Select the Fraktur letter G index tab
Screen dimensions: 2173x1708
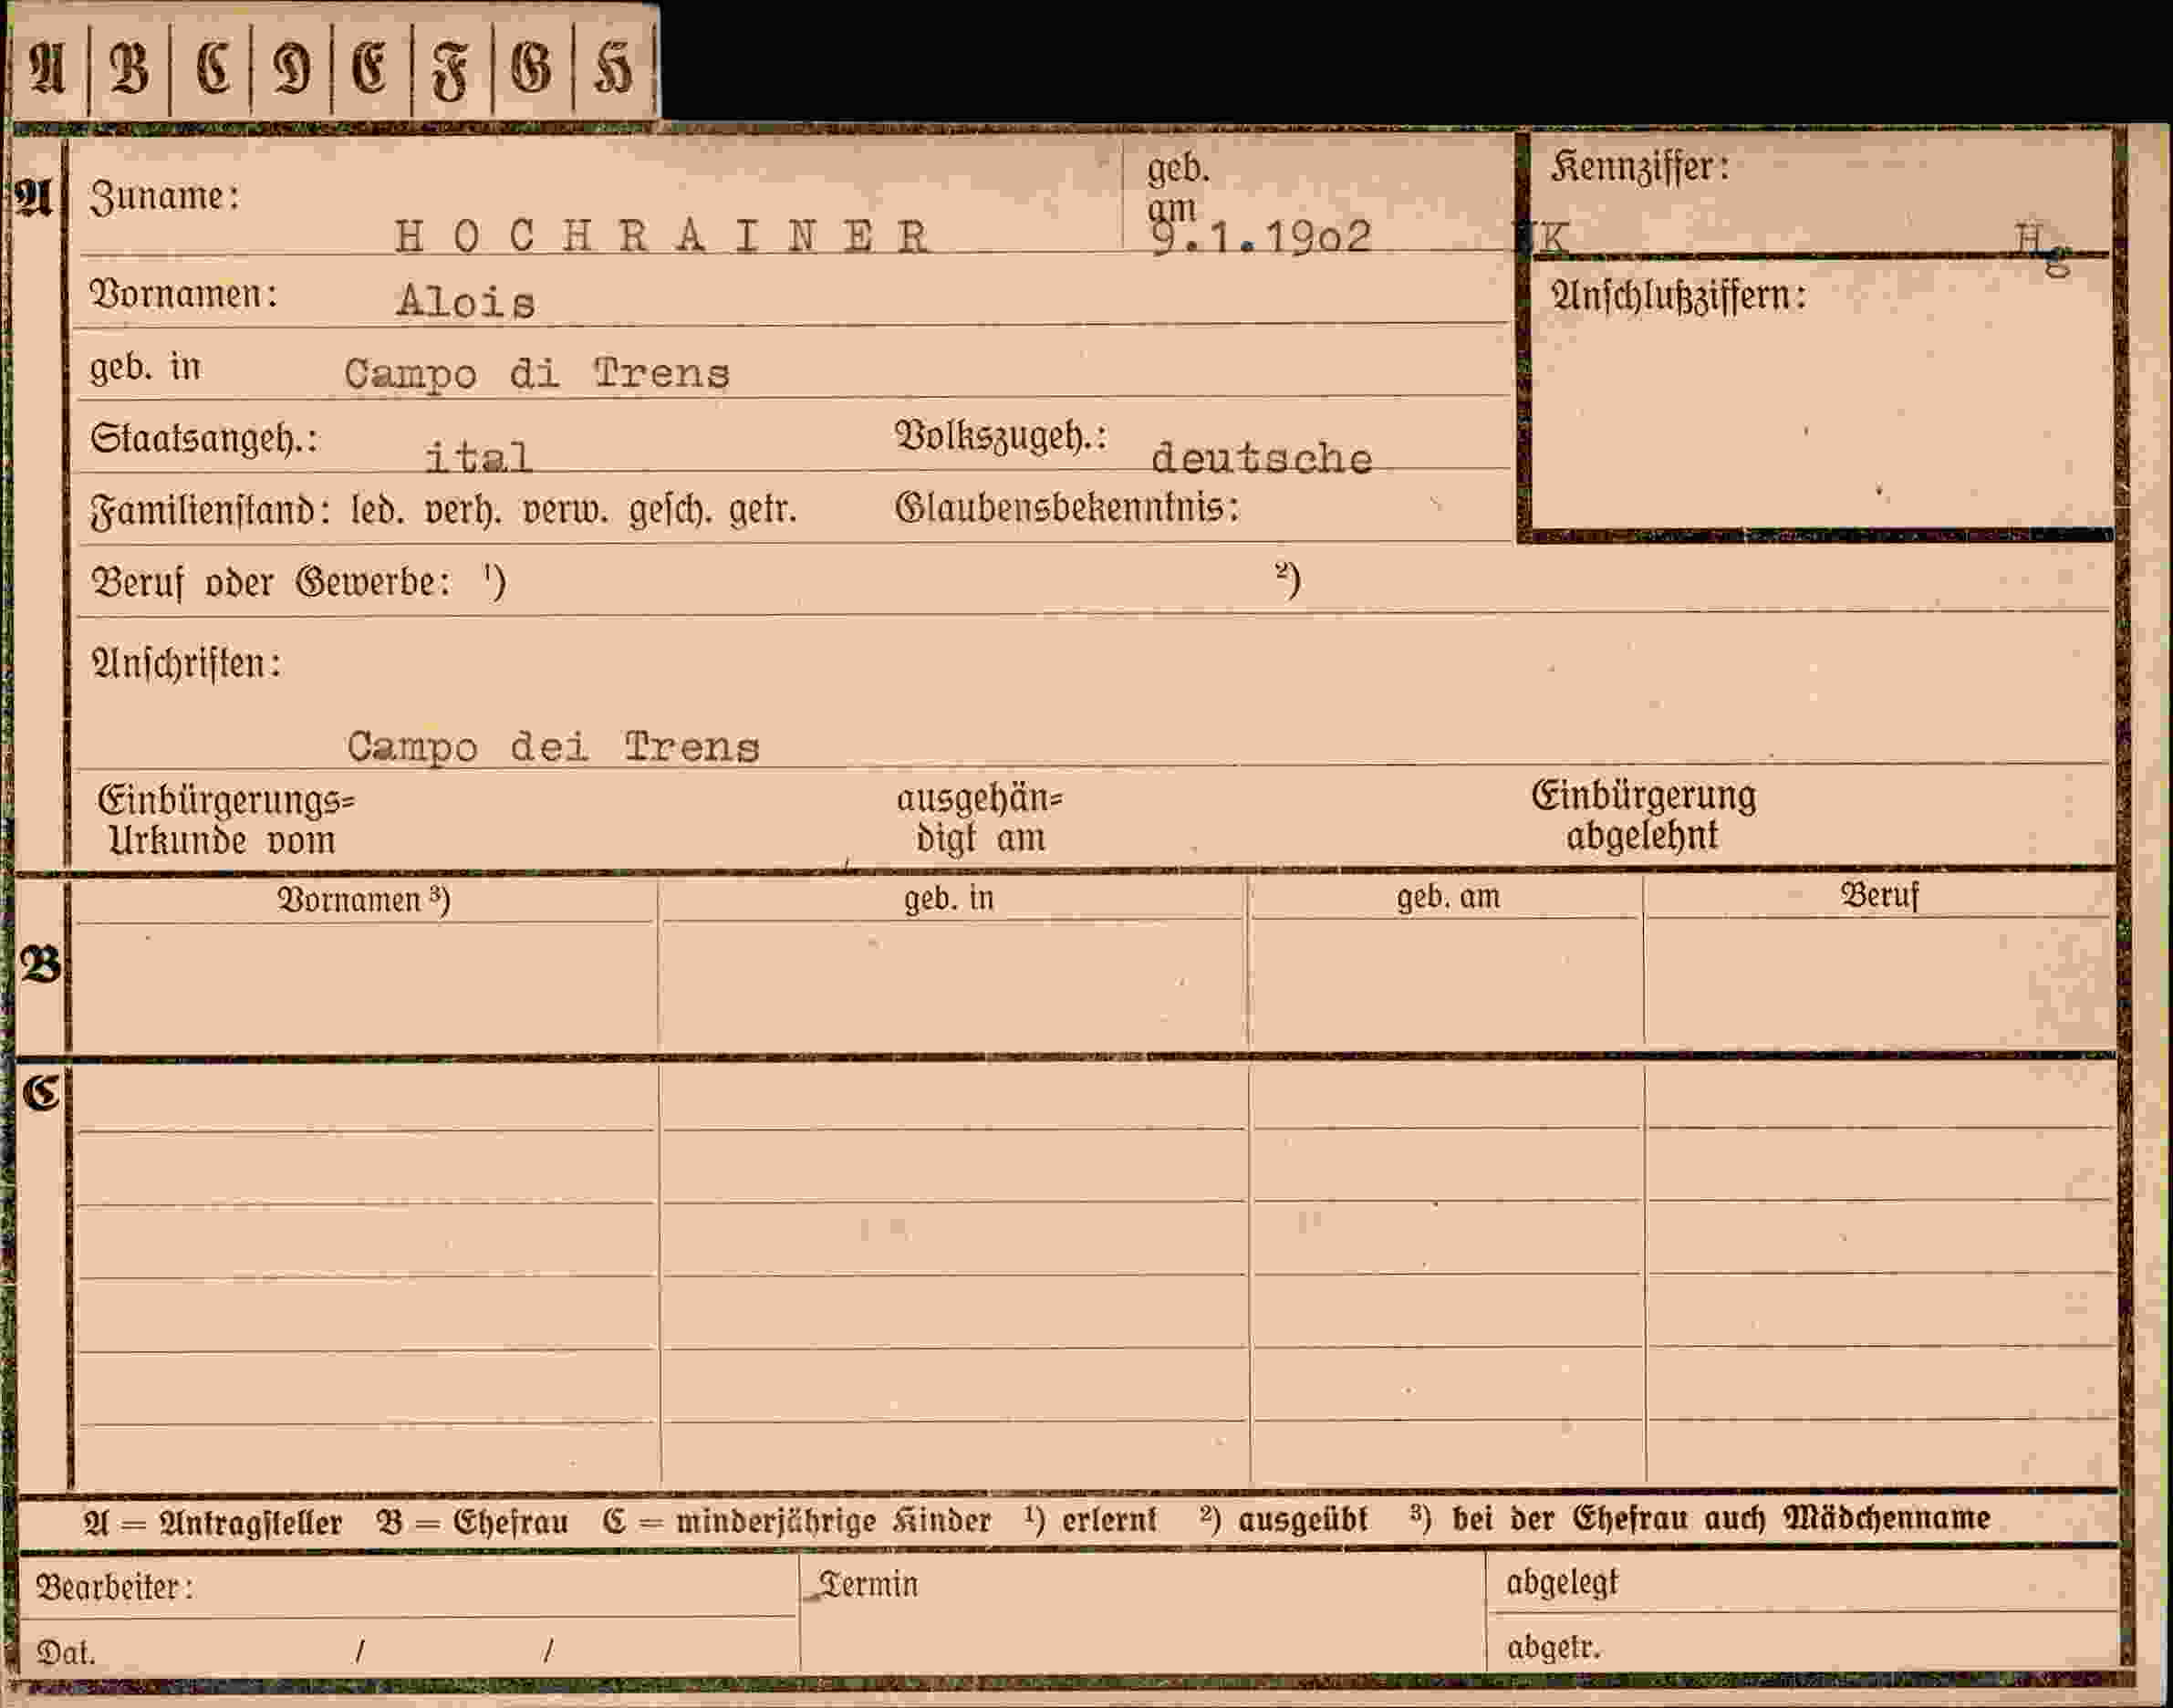click(x=532, y=70)
